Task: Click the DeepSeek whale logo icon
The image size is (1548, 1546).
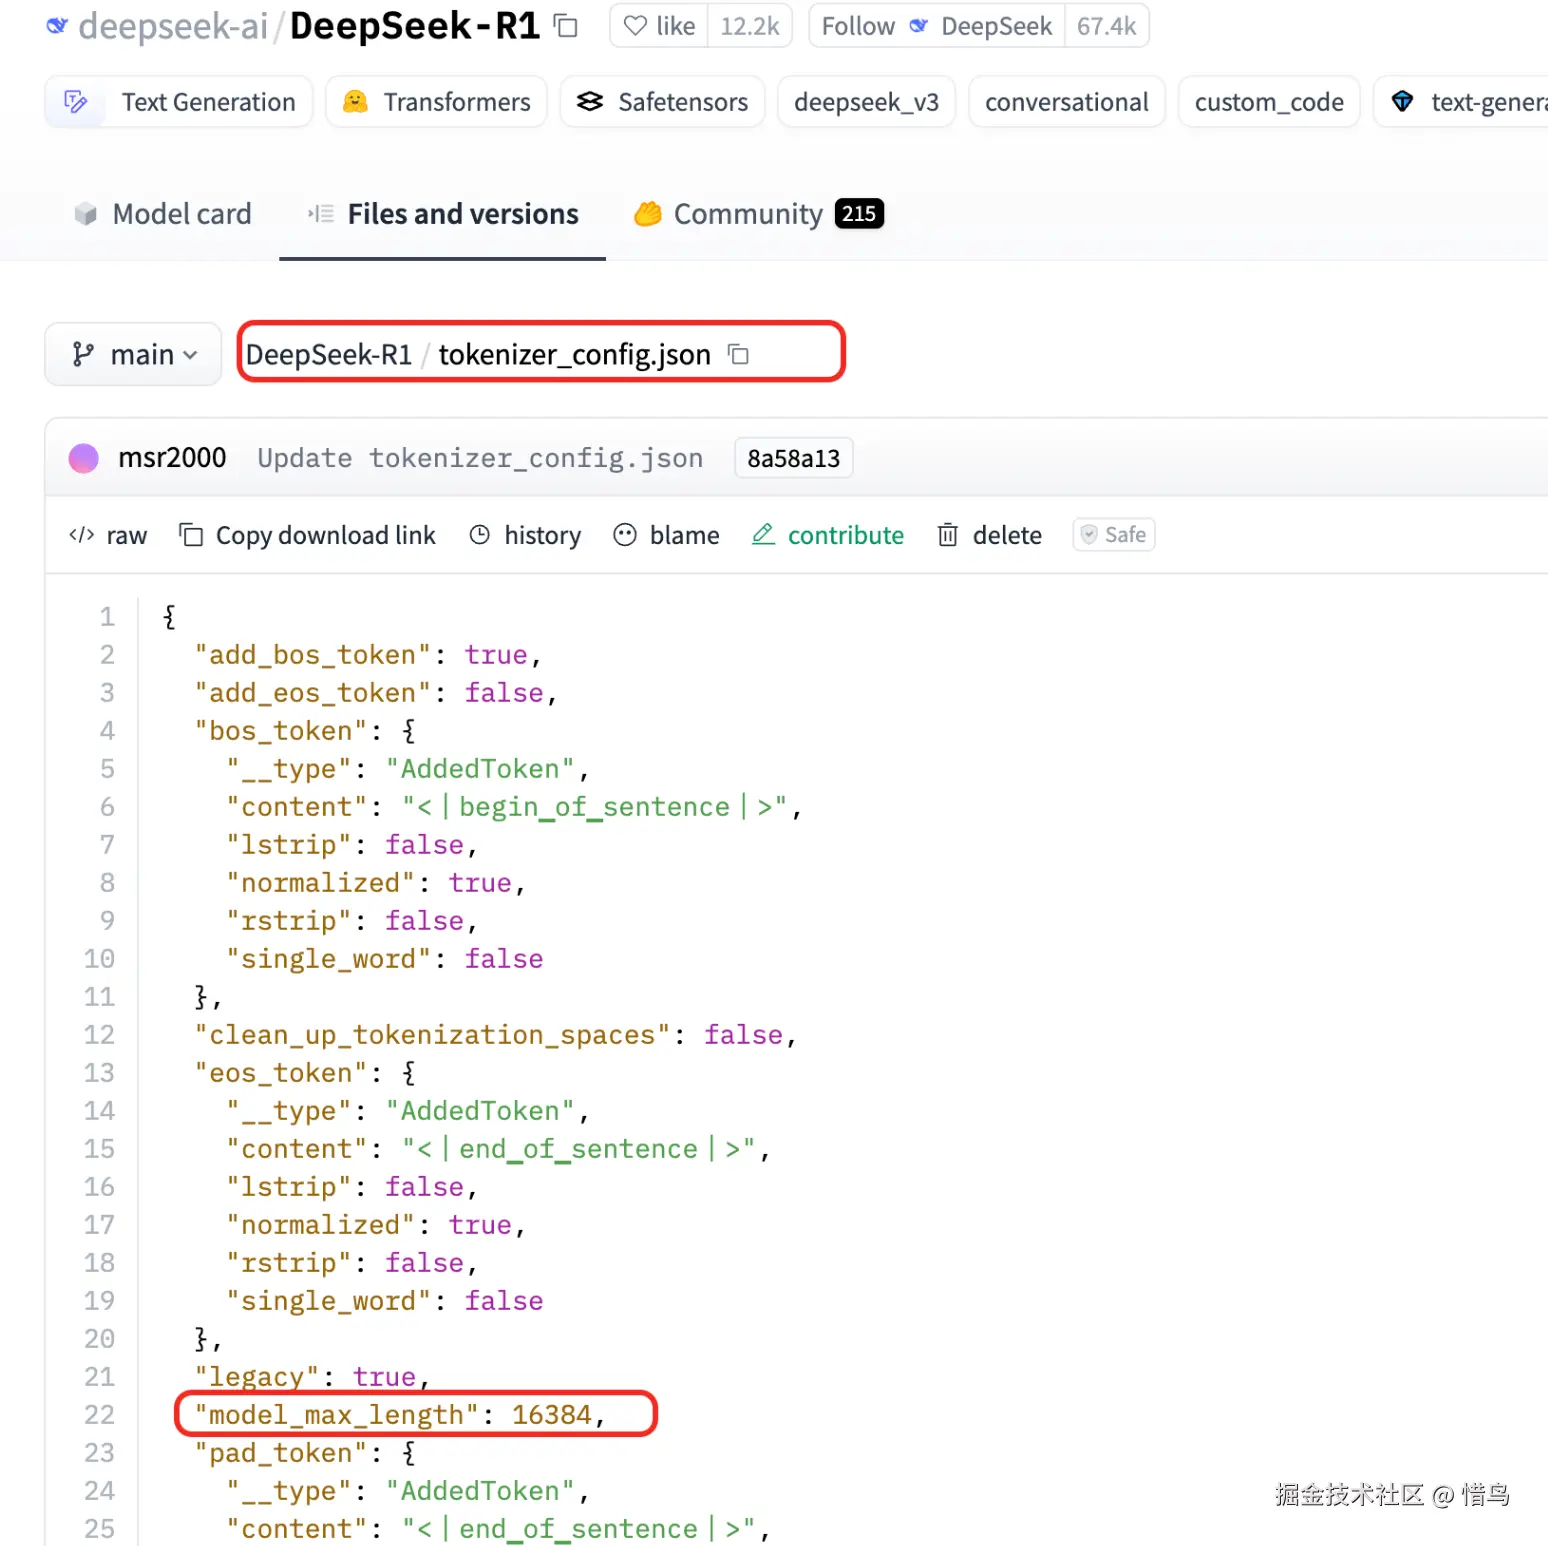Action: click(57, 26)
